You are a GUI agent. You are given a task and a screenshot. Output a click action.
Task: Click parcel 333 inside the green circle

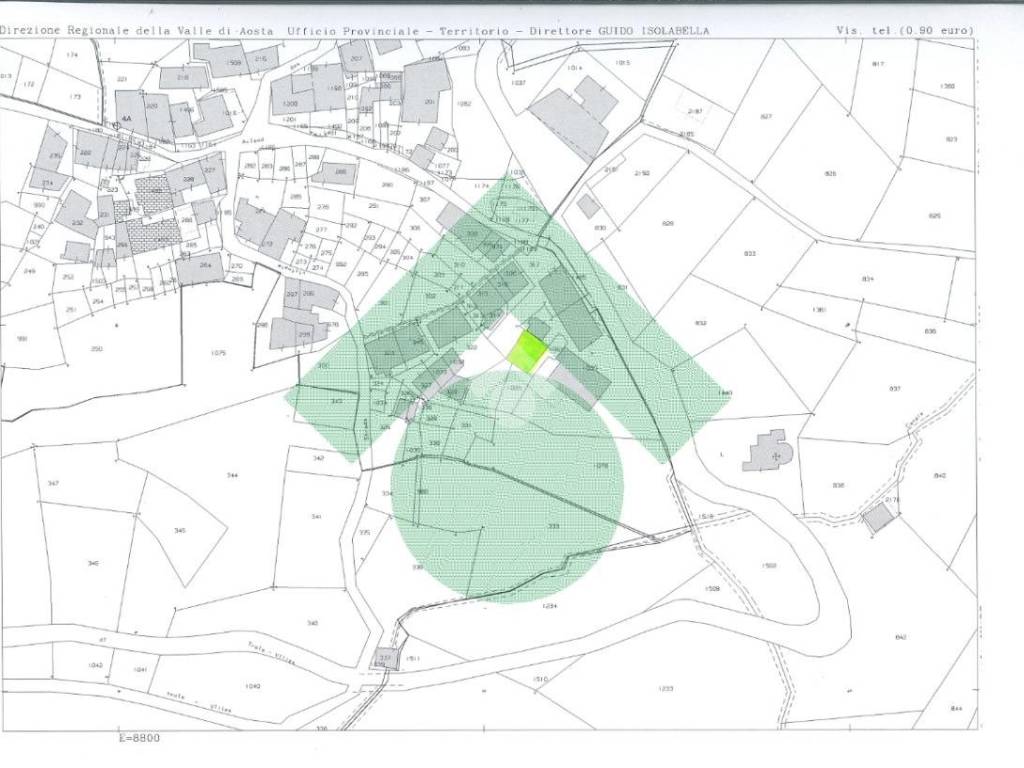tap(552, 525)
